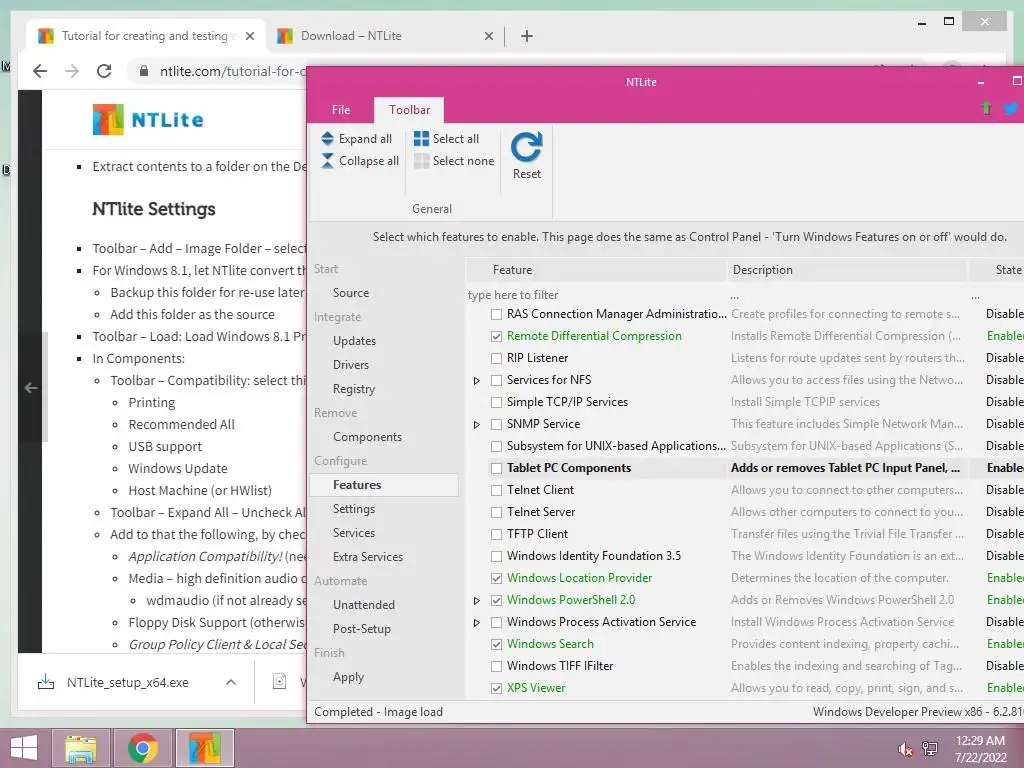Toggle the Tablet PC Components checkbox
Image resolution: width=1024 pixels, height=768 pixels.
point(496,468)
